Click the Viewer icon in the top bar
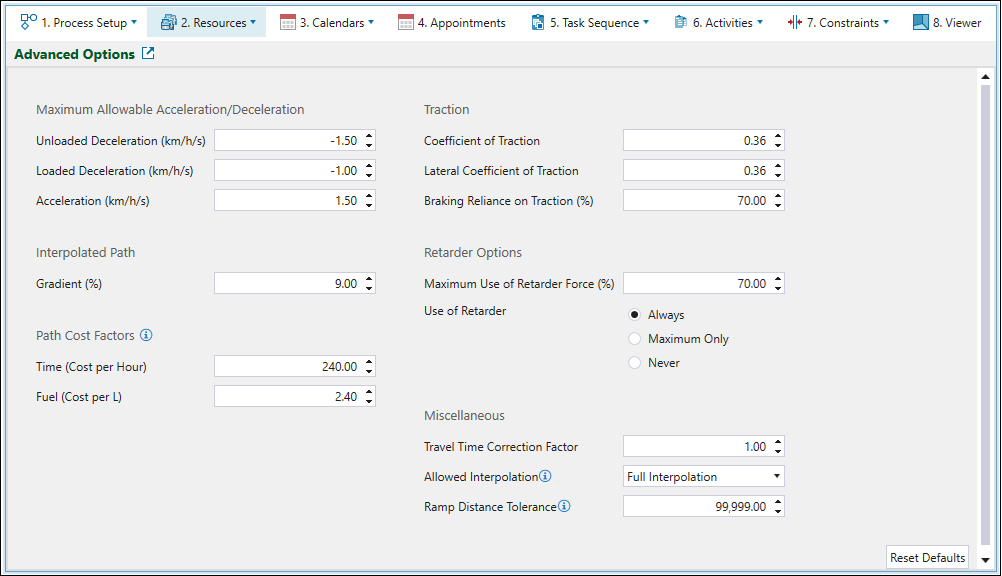The width and height of the screenshot is (1002, 576). click(920, 22)
